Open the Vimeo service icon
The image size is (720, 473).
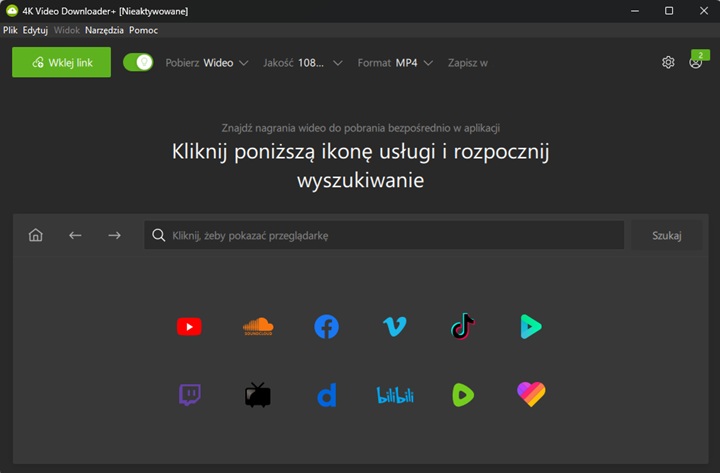(394, 326)
